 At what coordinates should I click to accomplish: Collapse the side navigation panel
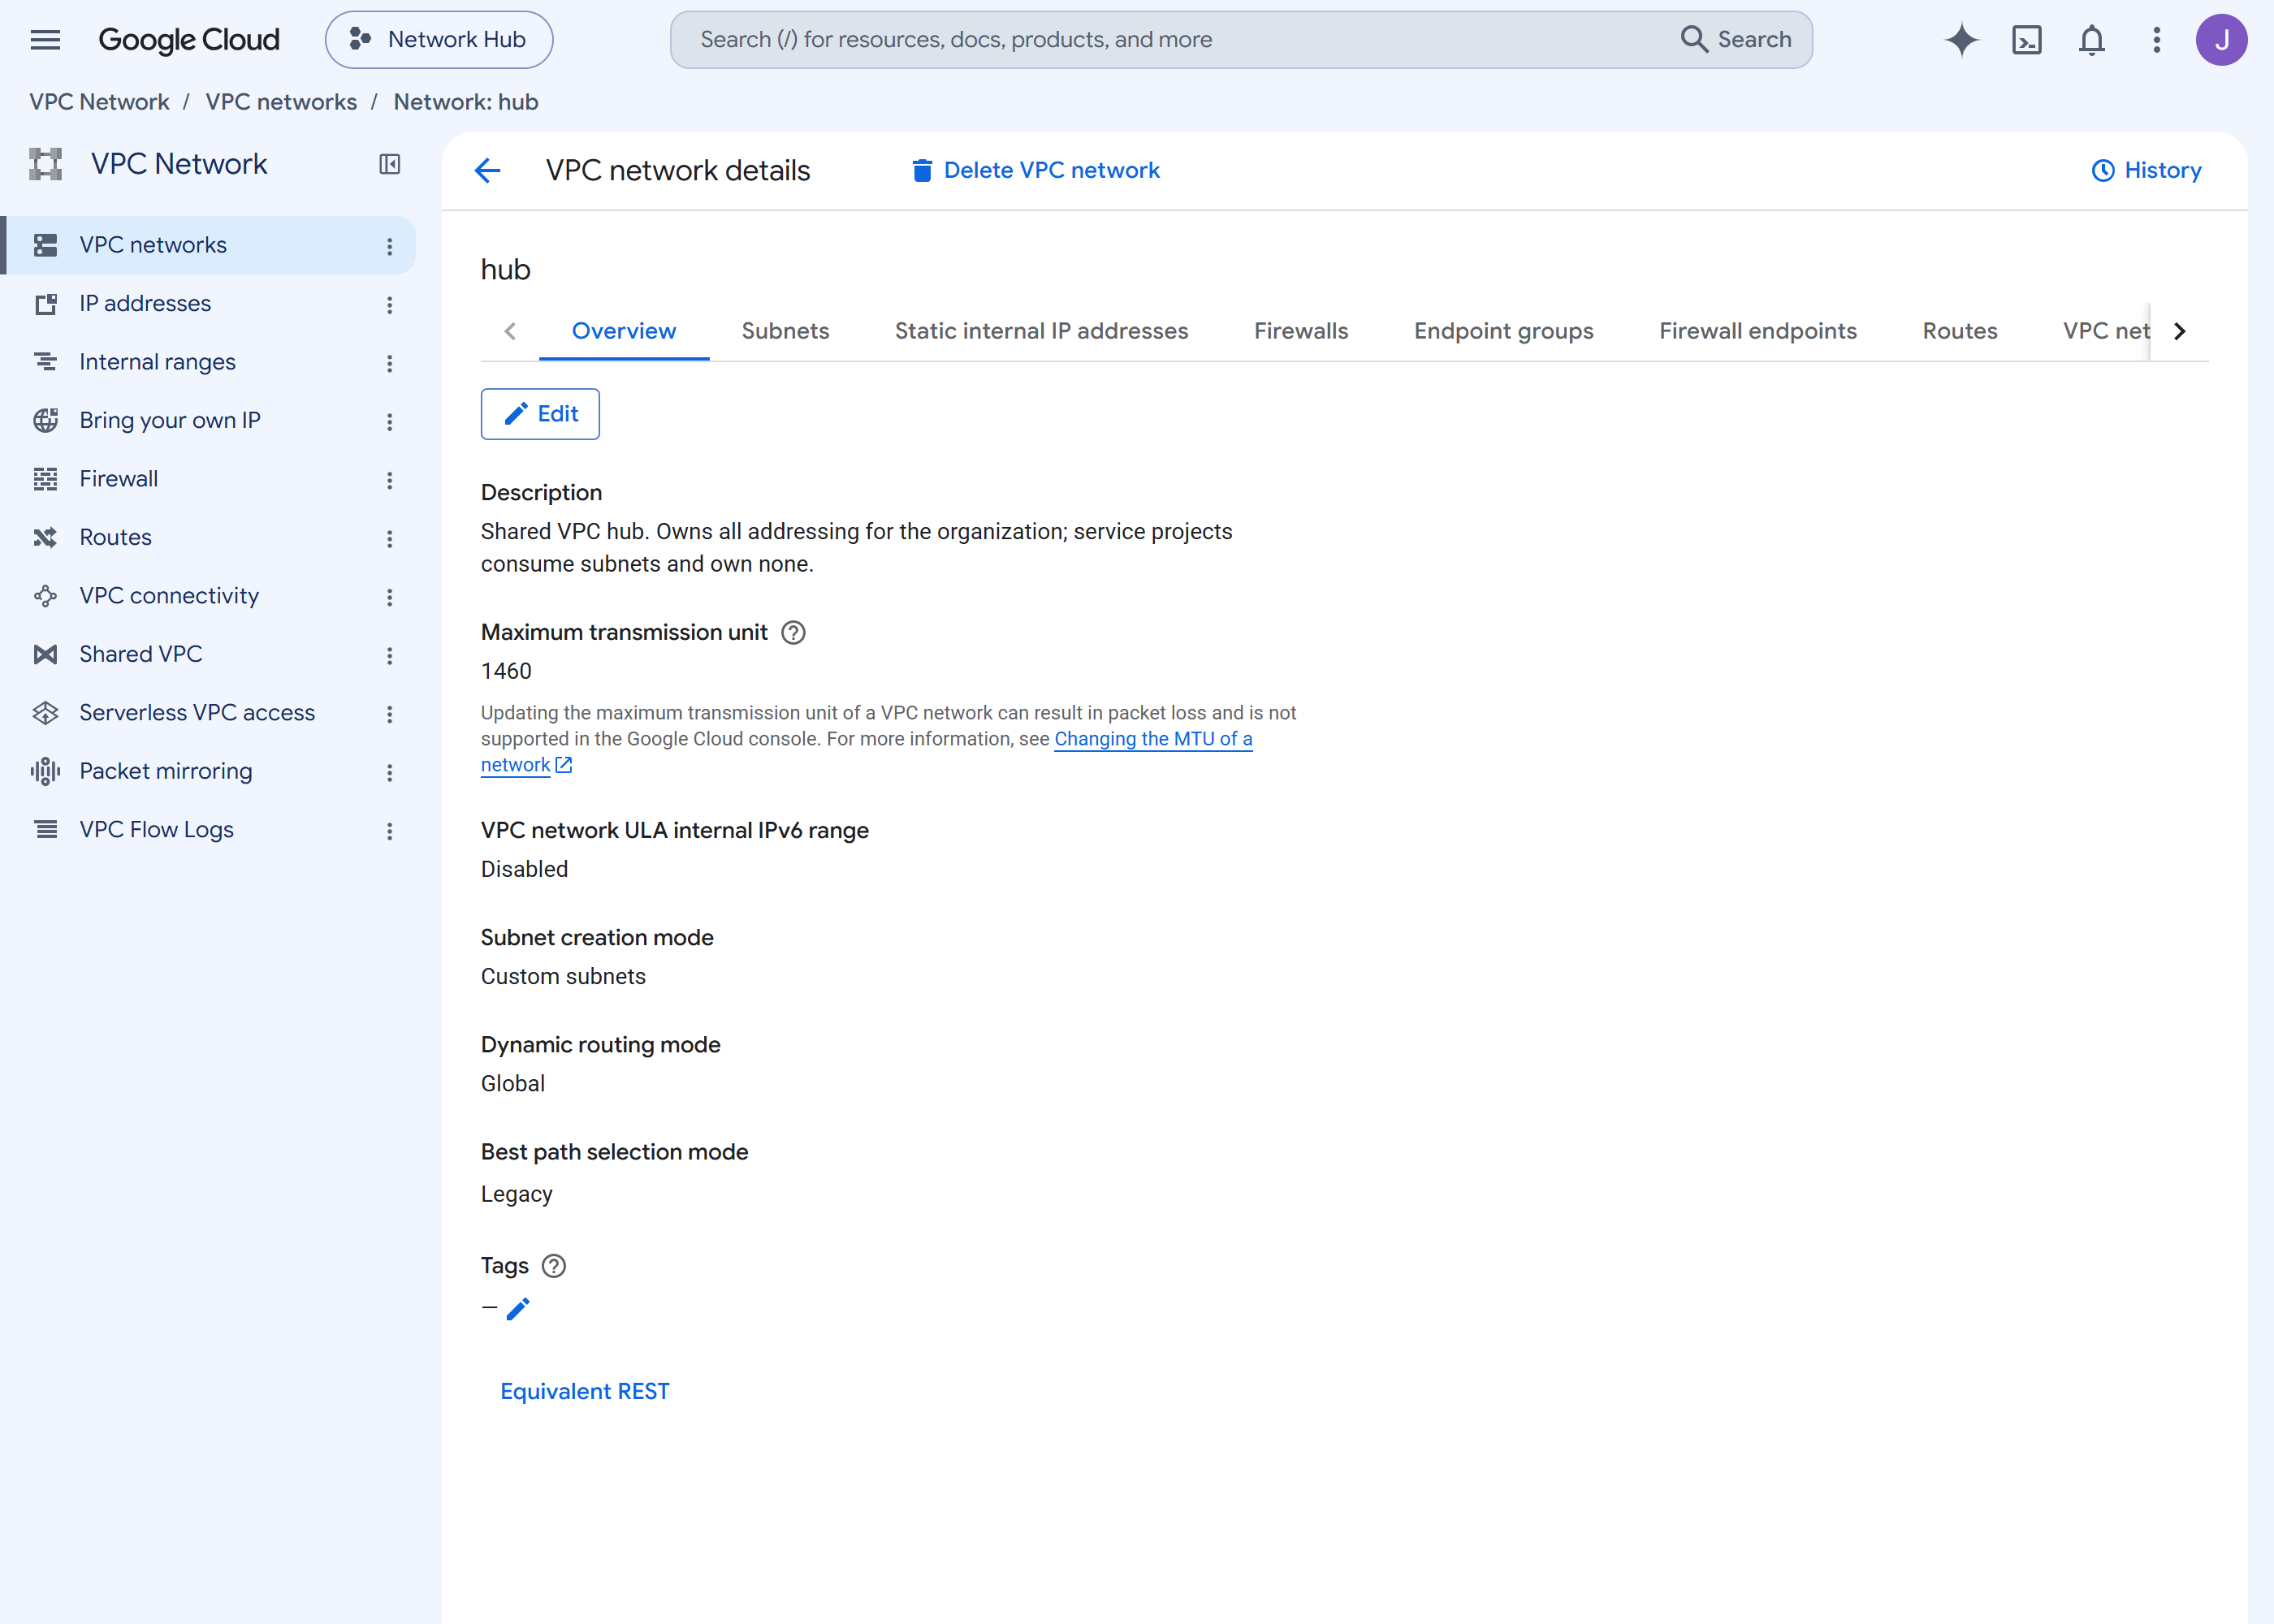click(390, 164)
